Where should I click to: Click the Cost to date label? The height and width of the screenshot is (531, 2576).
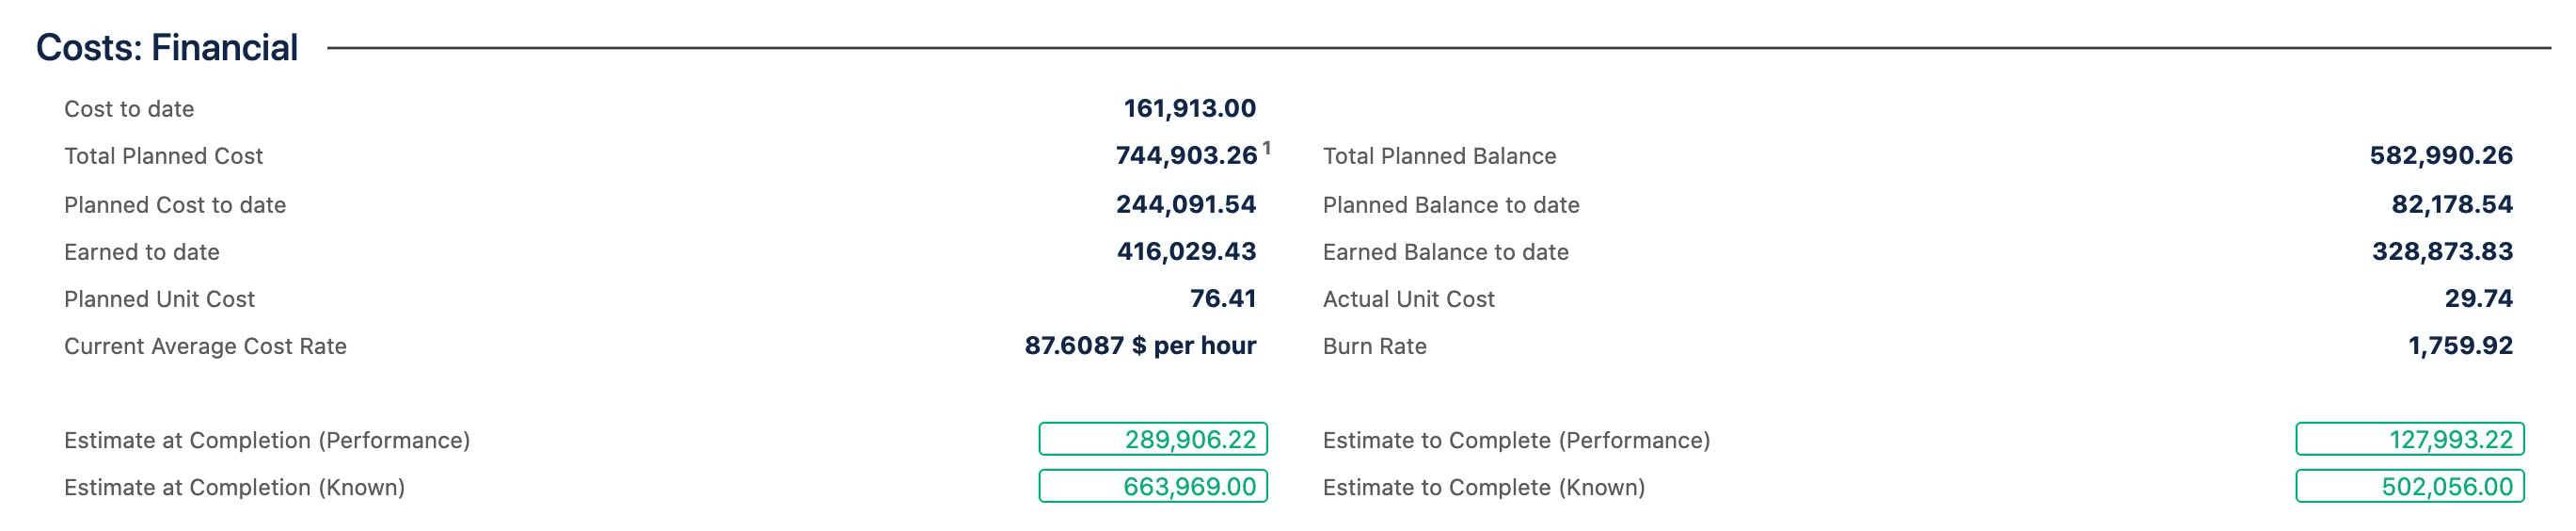coord(129,109)
